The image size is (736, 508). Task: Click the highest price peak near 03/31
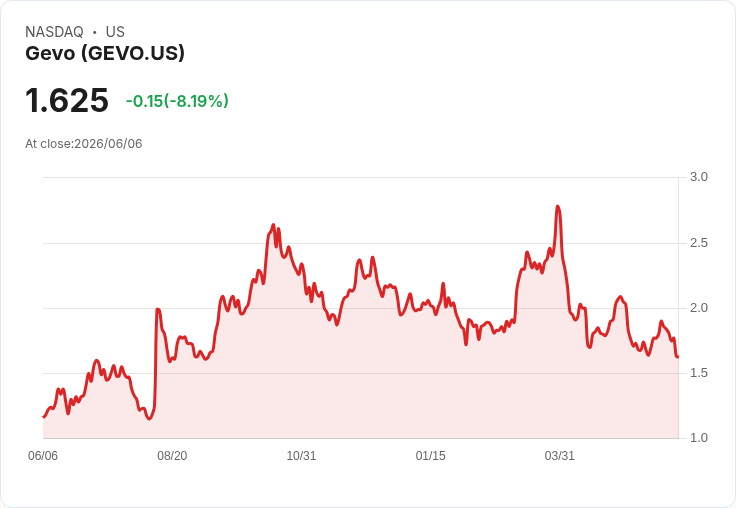click(x=558, y=206)
